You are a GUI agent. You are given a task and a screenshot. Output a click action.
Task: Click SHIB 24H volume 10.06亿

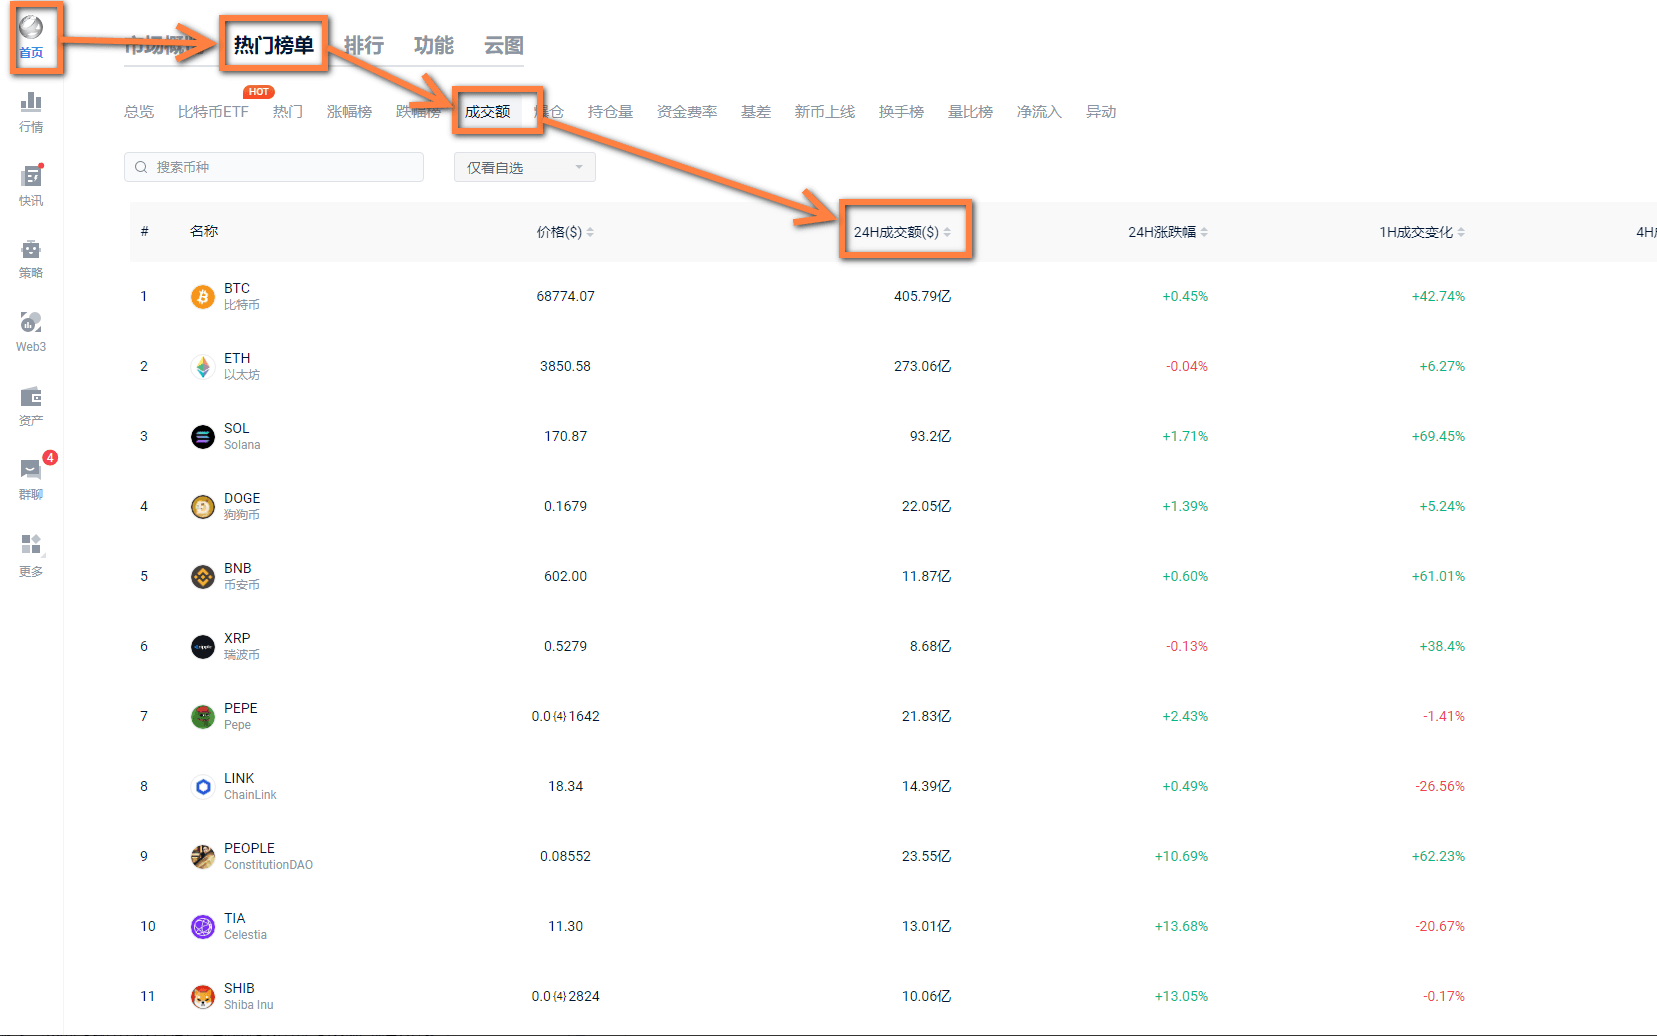pyautogui.click(x=926, y=997)
